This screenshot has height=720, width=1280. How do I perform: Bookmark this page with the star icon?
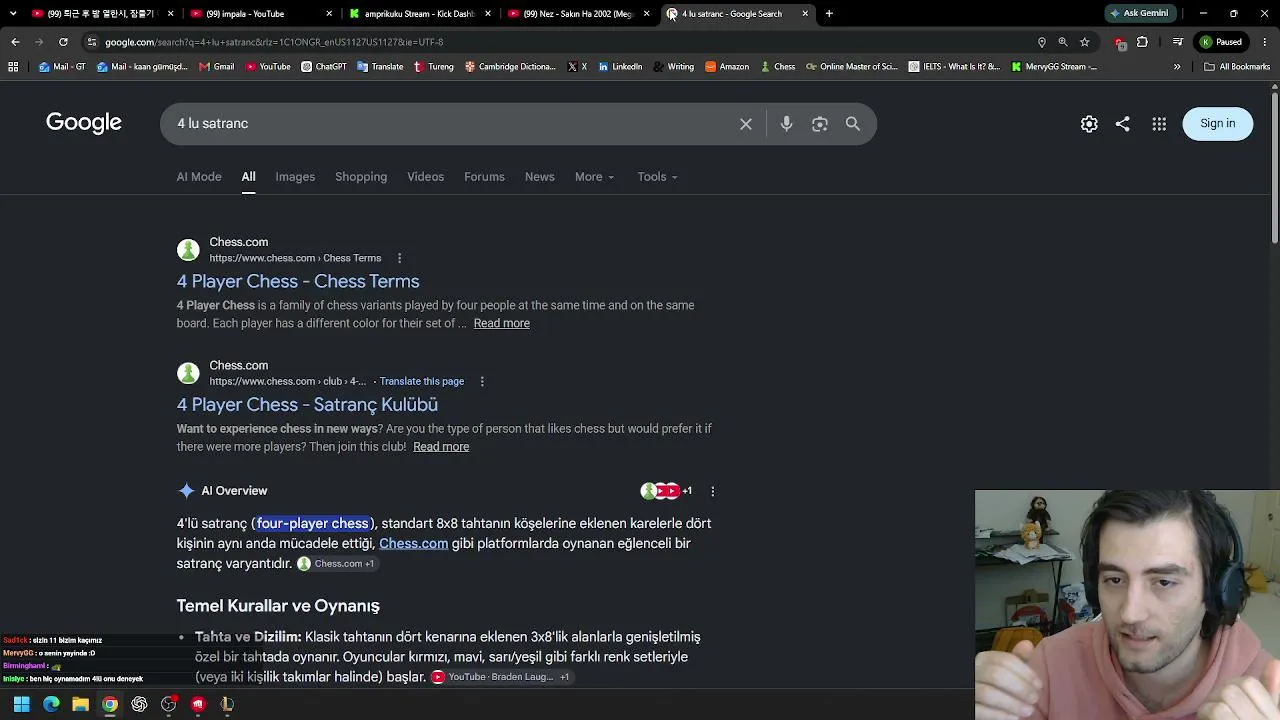pos(1085,42)
